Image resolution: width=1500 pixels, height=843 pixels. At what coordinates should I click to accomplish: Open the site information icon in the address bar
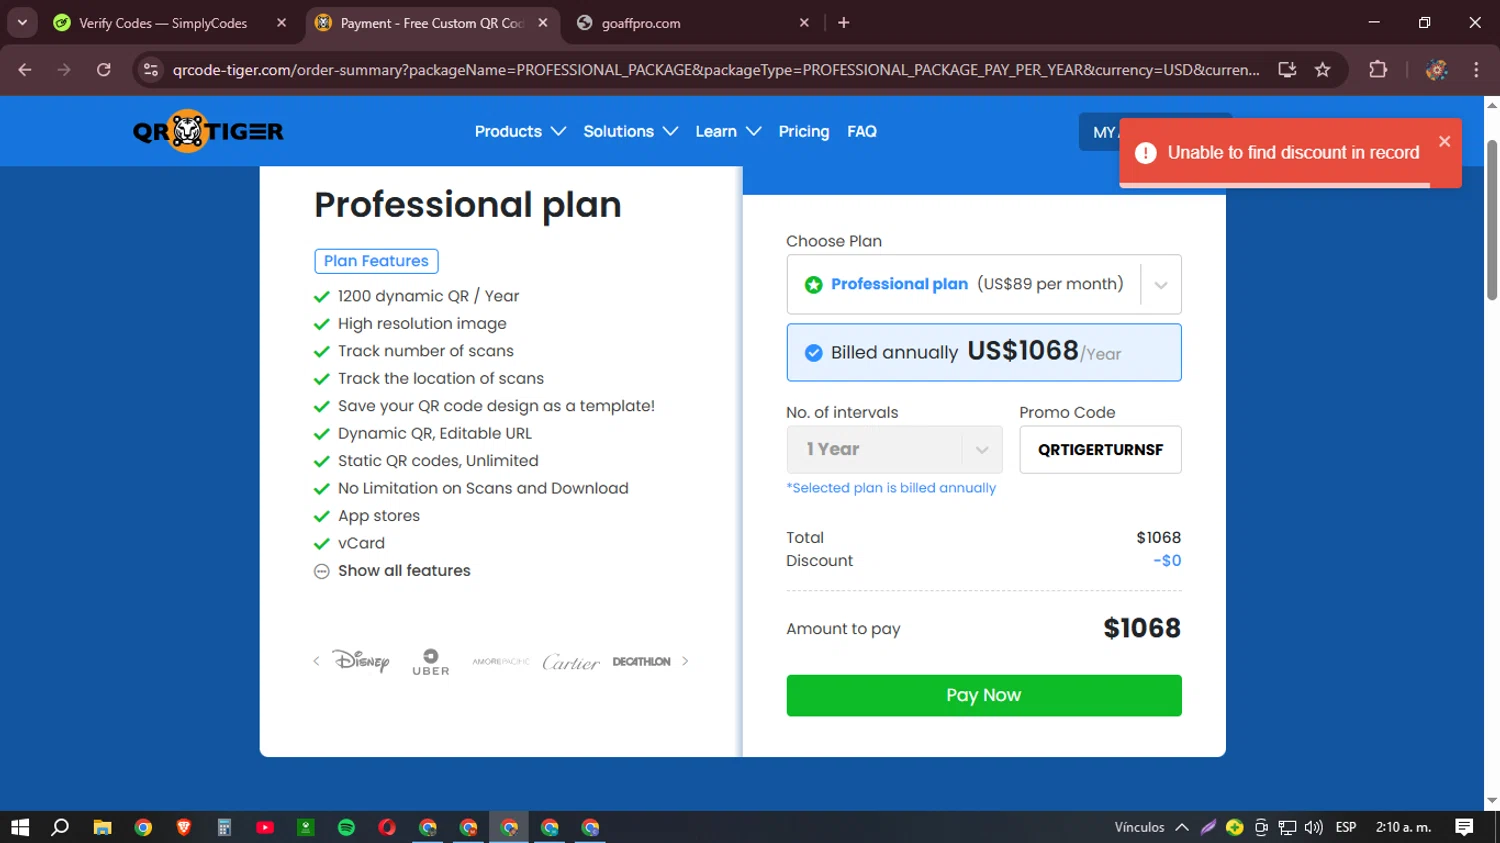click(x=151, y=70)
